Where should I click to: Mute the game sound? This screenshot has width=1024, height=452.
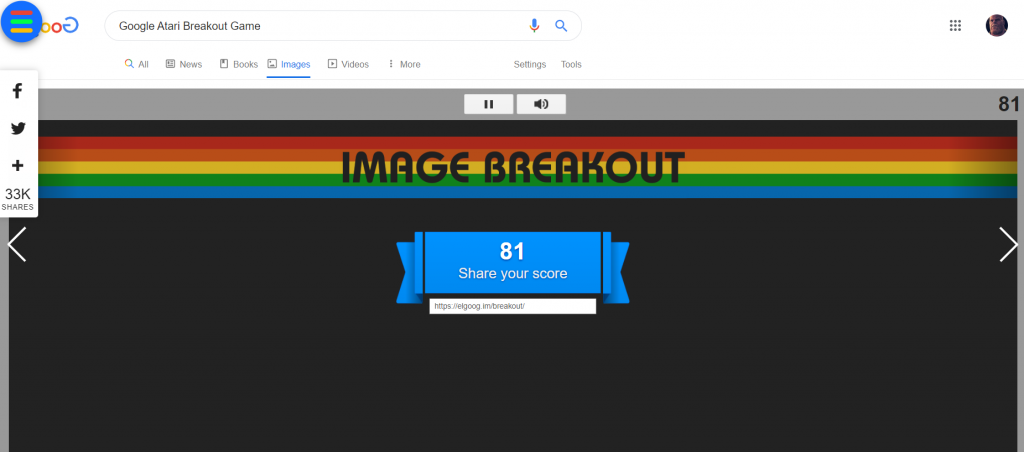(x=541, y=104)
